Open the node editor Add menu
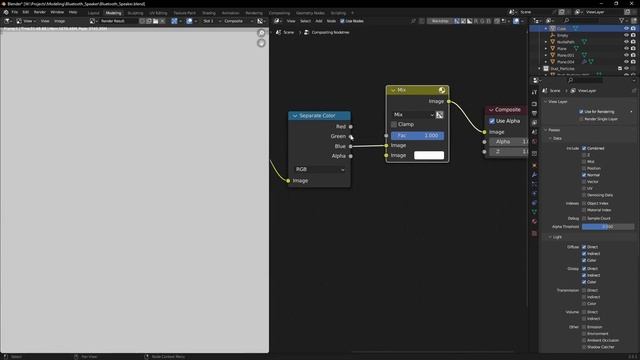The width and height of the screenshot is (640, 360). pyautogui.click(x=319, y=21)
